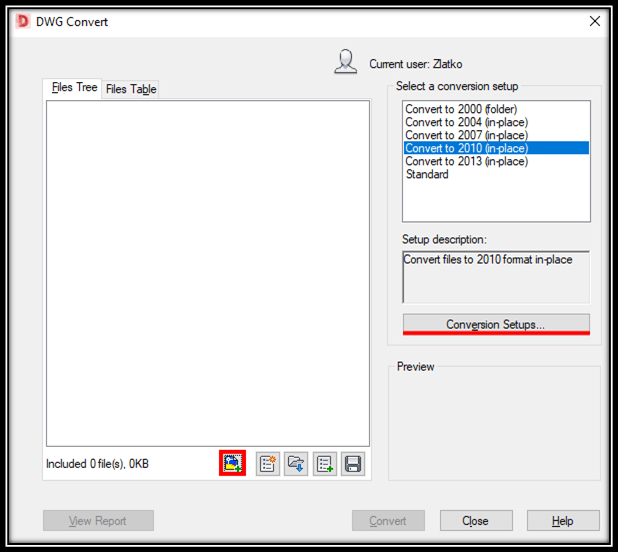Click the Append List icon
This screenshot has height=552, width=618.
(x=325, y=464)
